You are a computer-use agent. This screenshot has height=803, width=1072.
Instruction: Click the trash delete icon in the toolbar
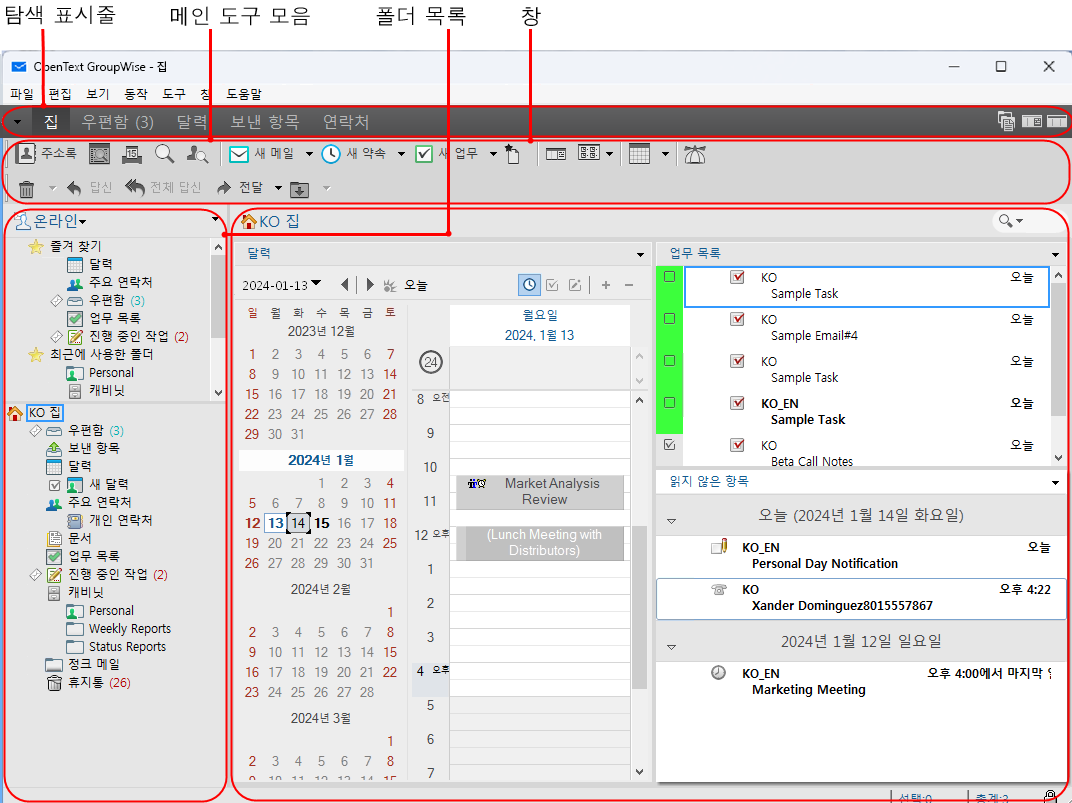pos(27,189)
